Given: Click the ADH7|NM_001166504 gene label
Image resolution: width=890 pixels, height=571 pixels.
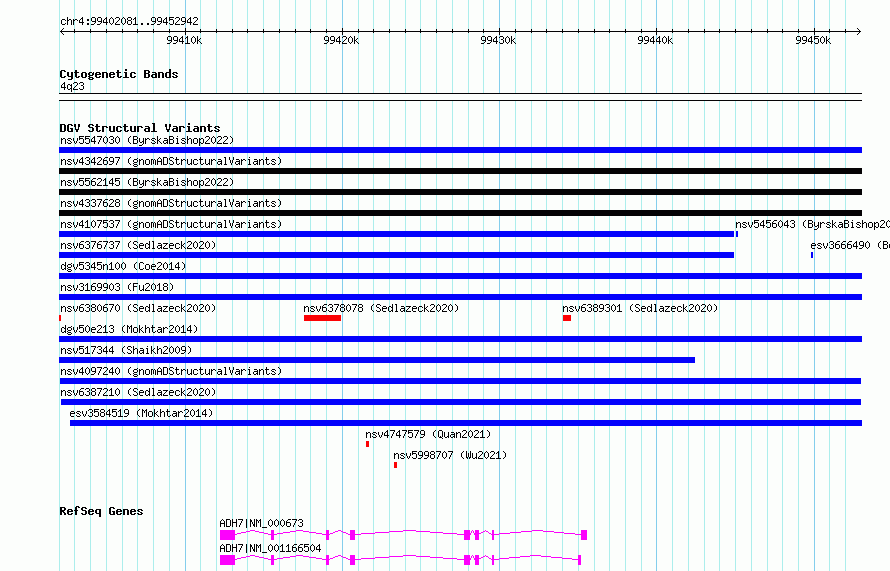Looking at the screenshot, I should (270, 548).
